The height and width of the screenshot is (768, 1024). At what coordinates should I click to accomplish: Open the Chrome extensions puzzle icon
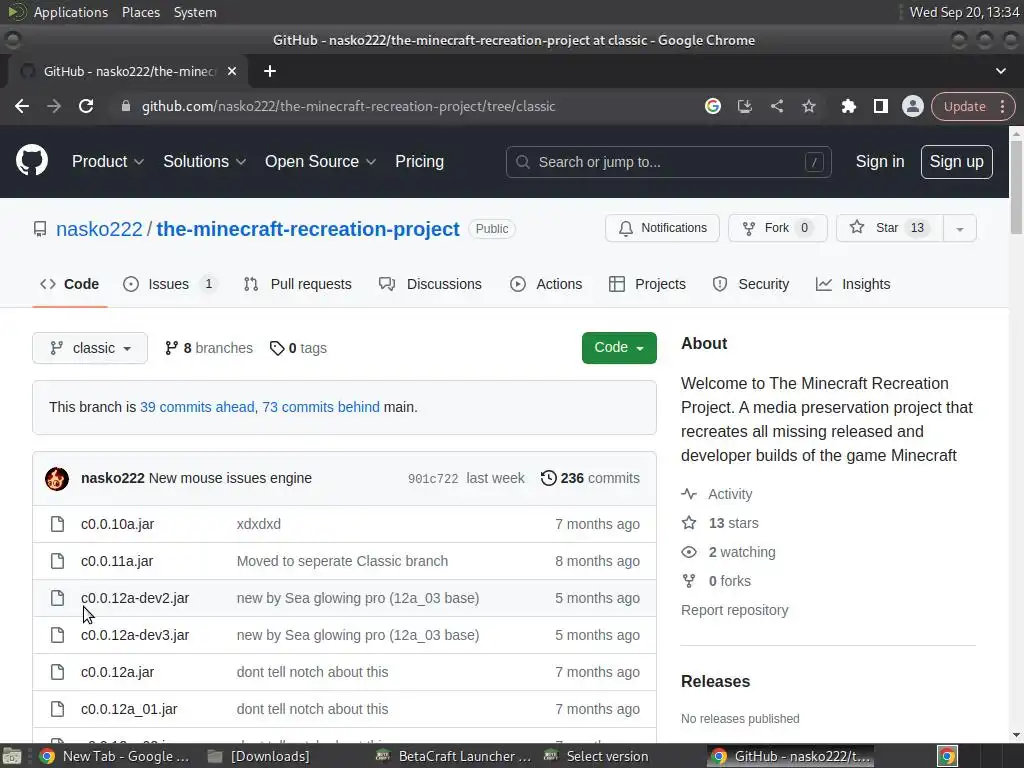tap(848, 106)
